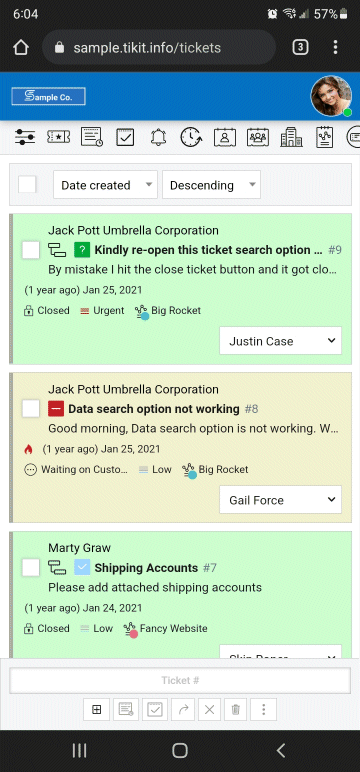Open the companies building icon
Image resolution: width=360 pixels, height=772 pixels.
coord(292,137)
